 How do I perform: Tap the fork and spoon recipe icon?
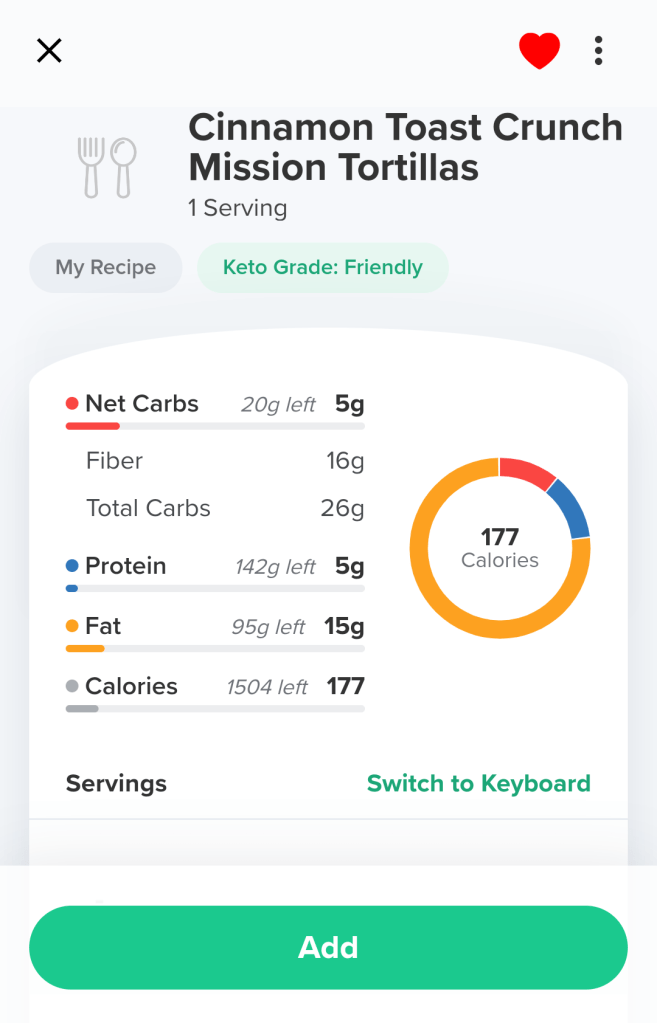tap(107, 166)
